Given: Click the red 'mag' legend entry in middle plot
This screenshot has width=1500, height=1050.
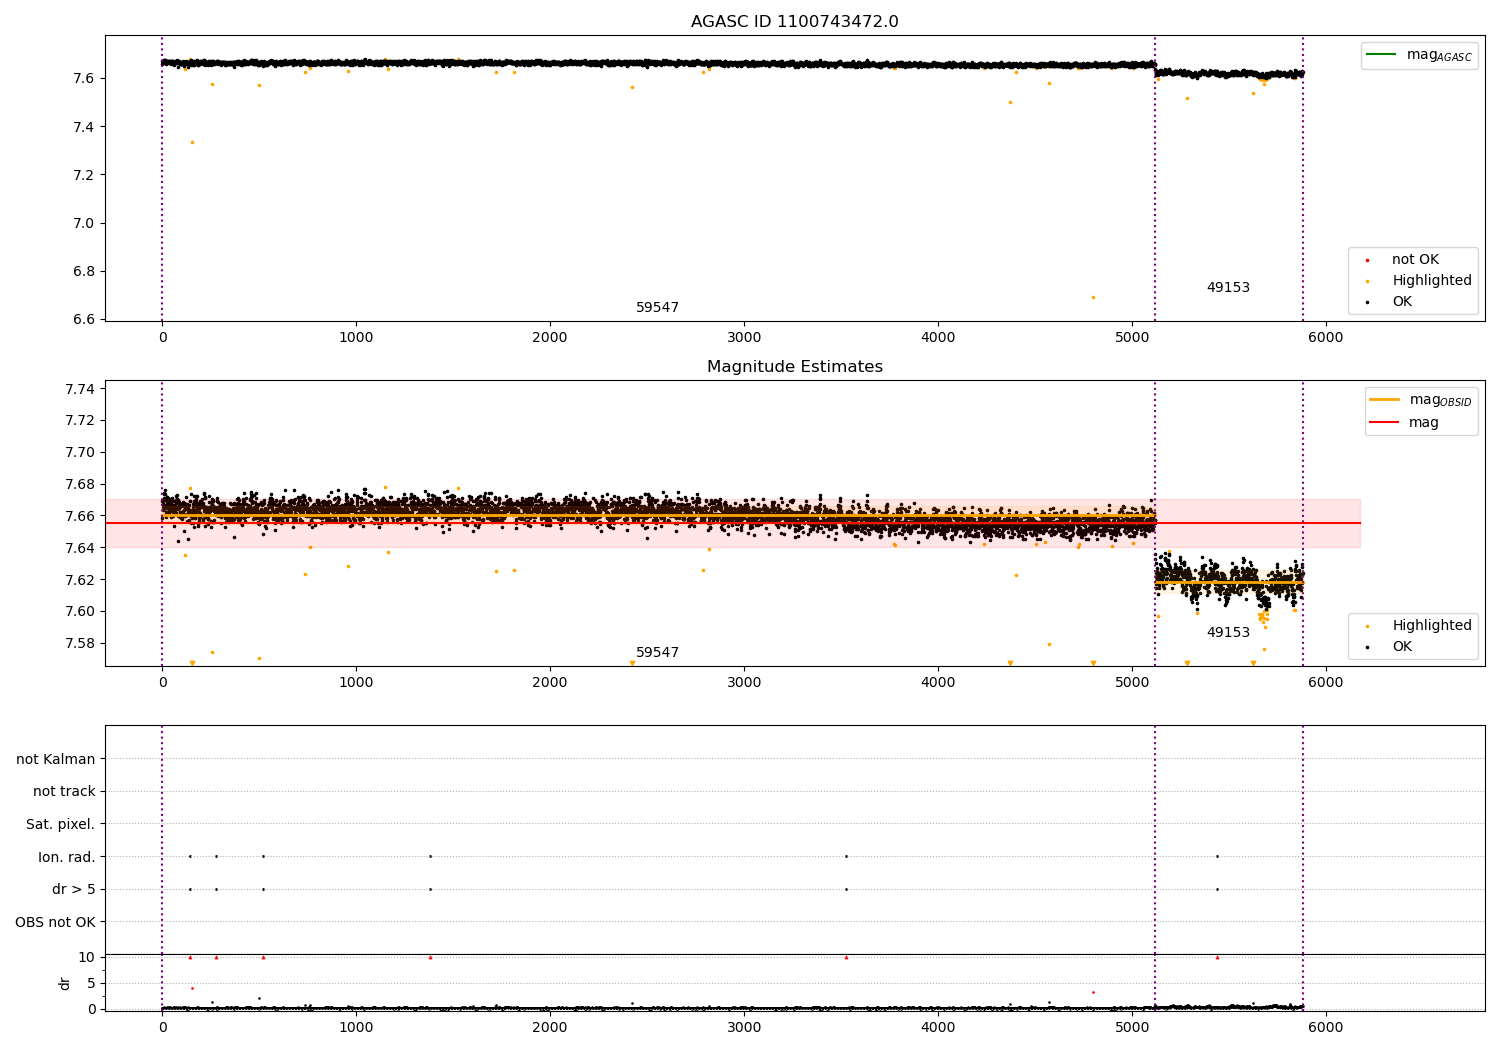Looking at the screenshot, I should coord(1404,422).
